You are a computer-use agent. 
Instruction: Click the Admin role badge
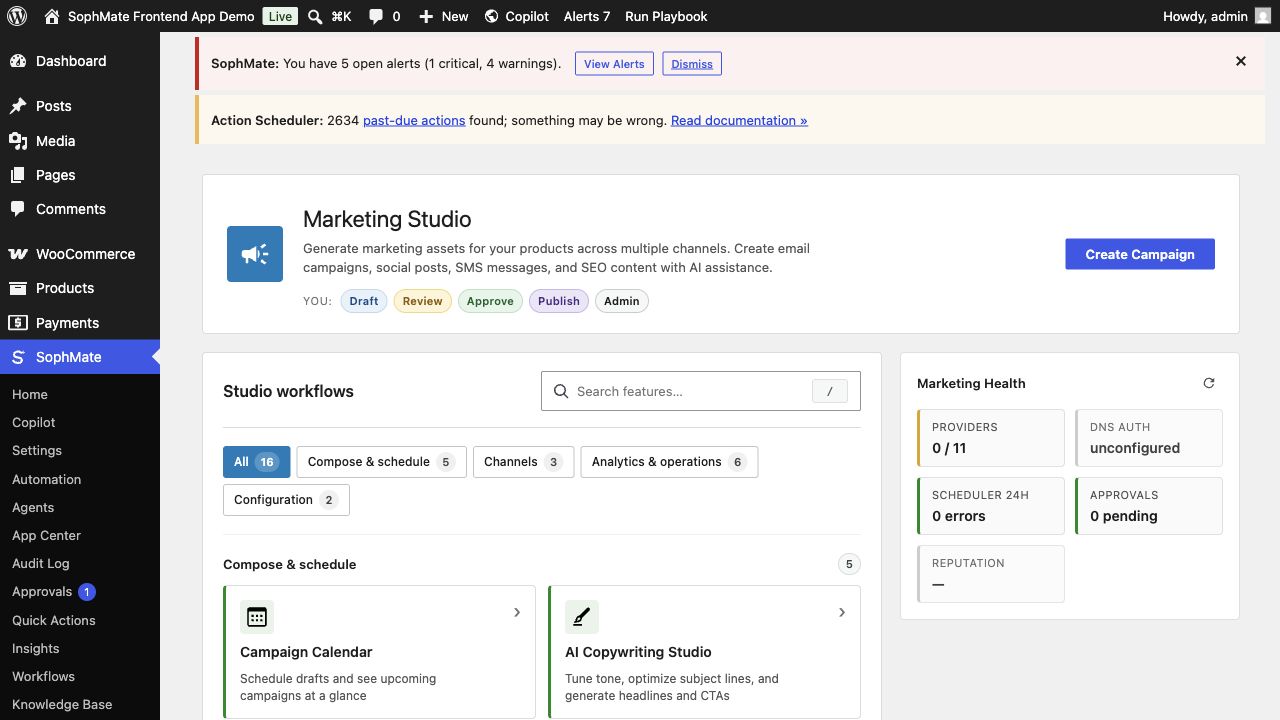tap(622, 301)
